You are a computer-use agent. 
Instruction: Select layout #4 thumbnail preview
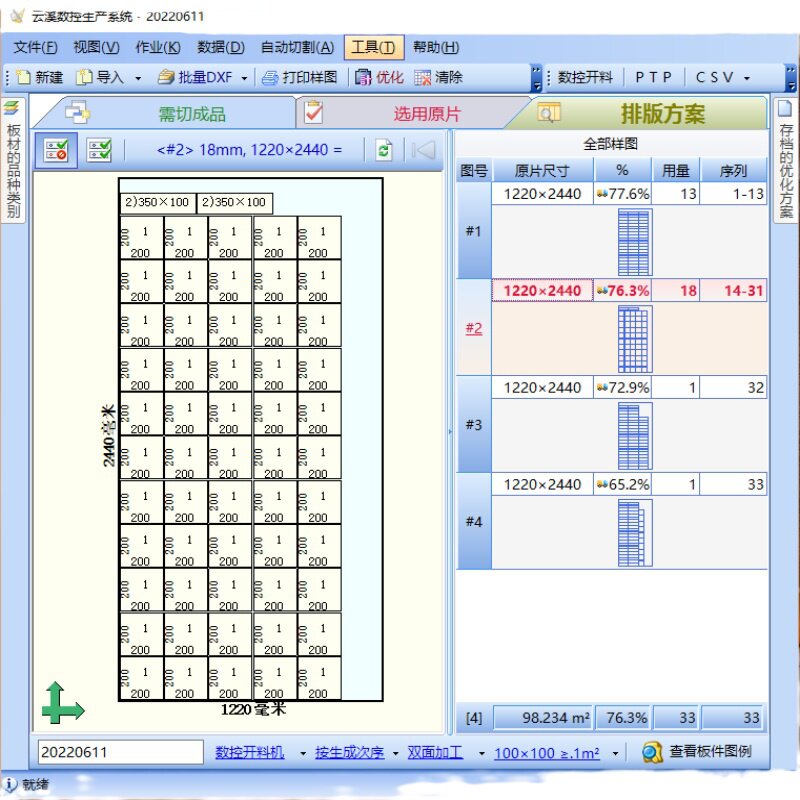635,533
